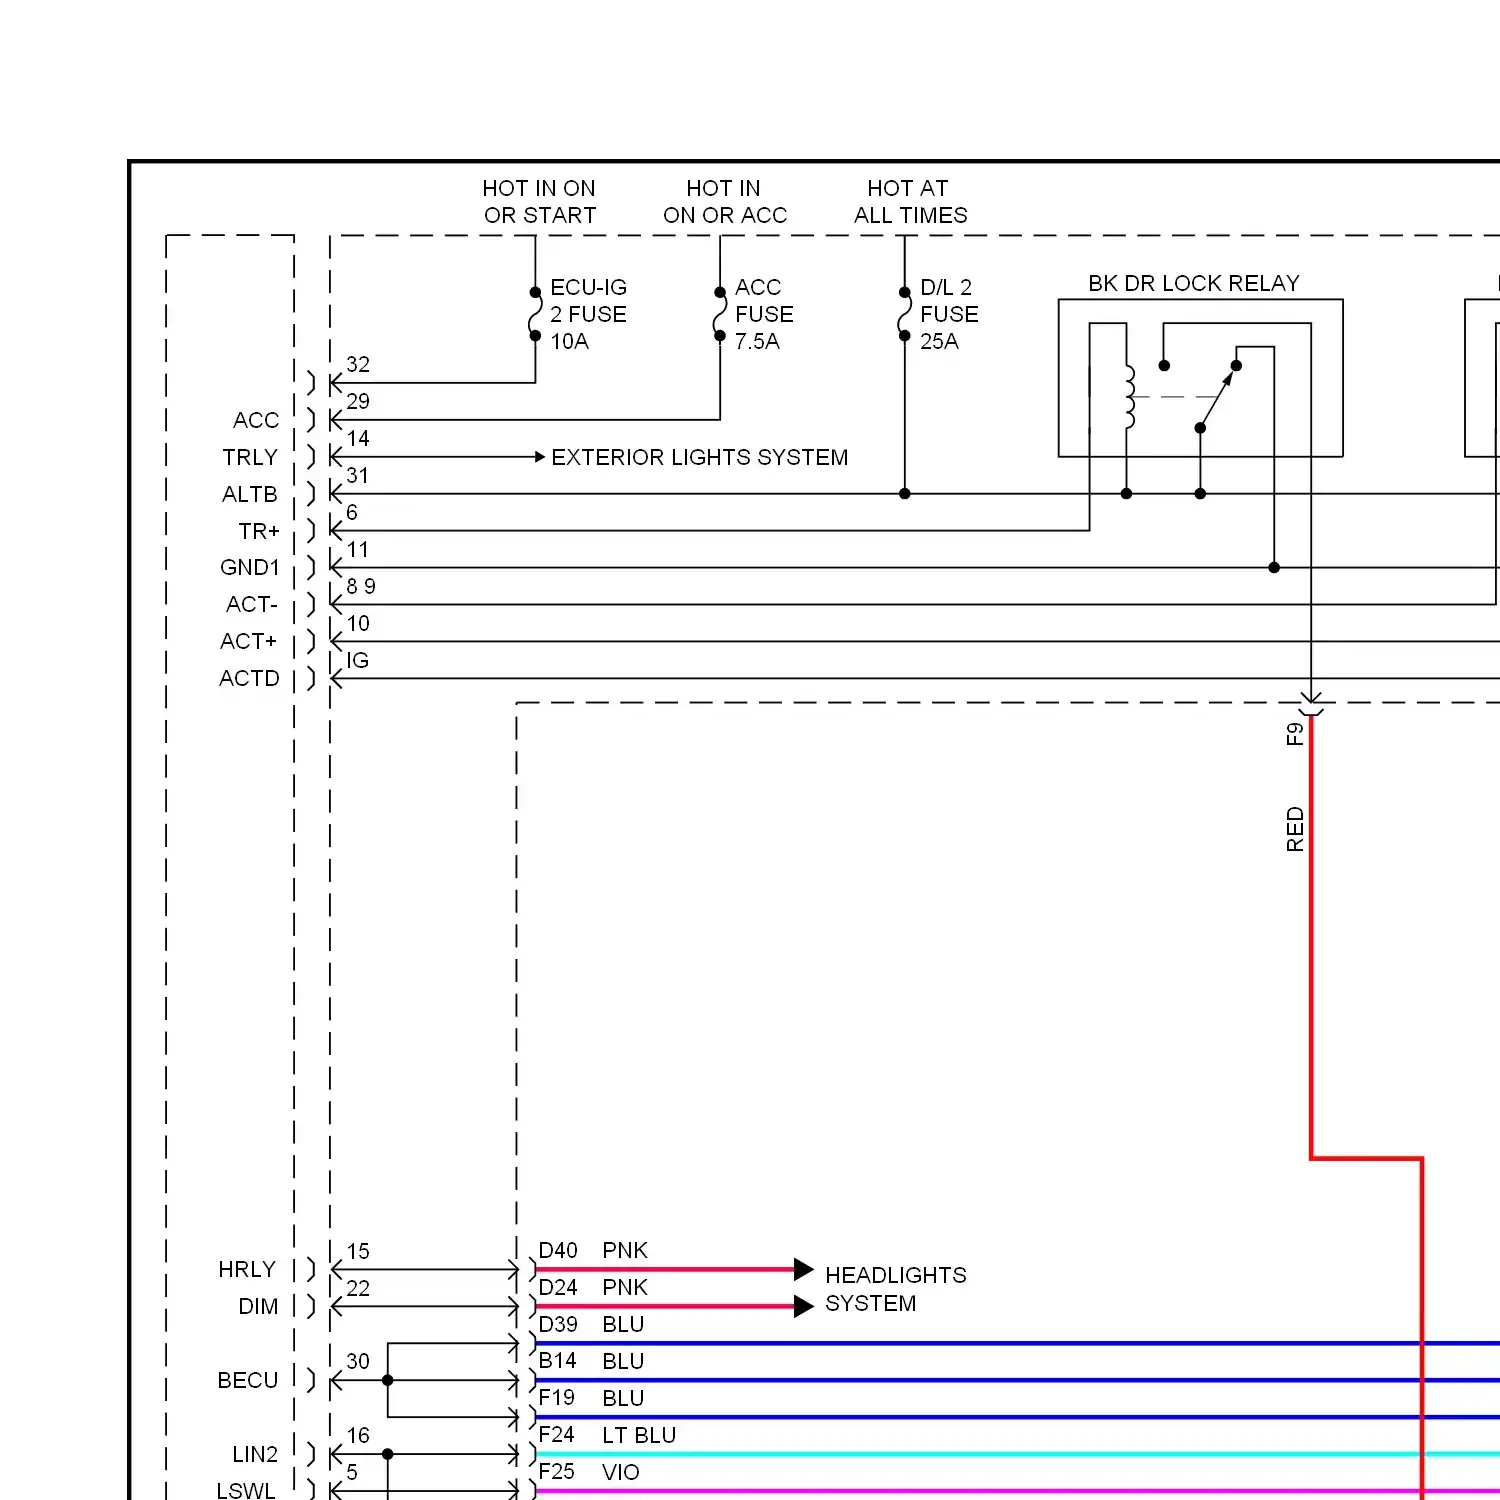The image size is (1500, 1500).
Task: Click the F9 connector label
Action: [1295, 734]
